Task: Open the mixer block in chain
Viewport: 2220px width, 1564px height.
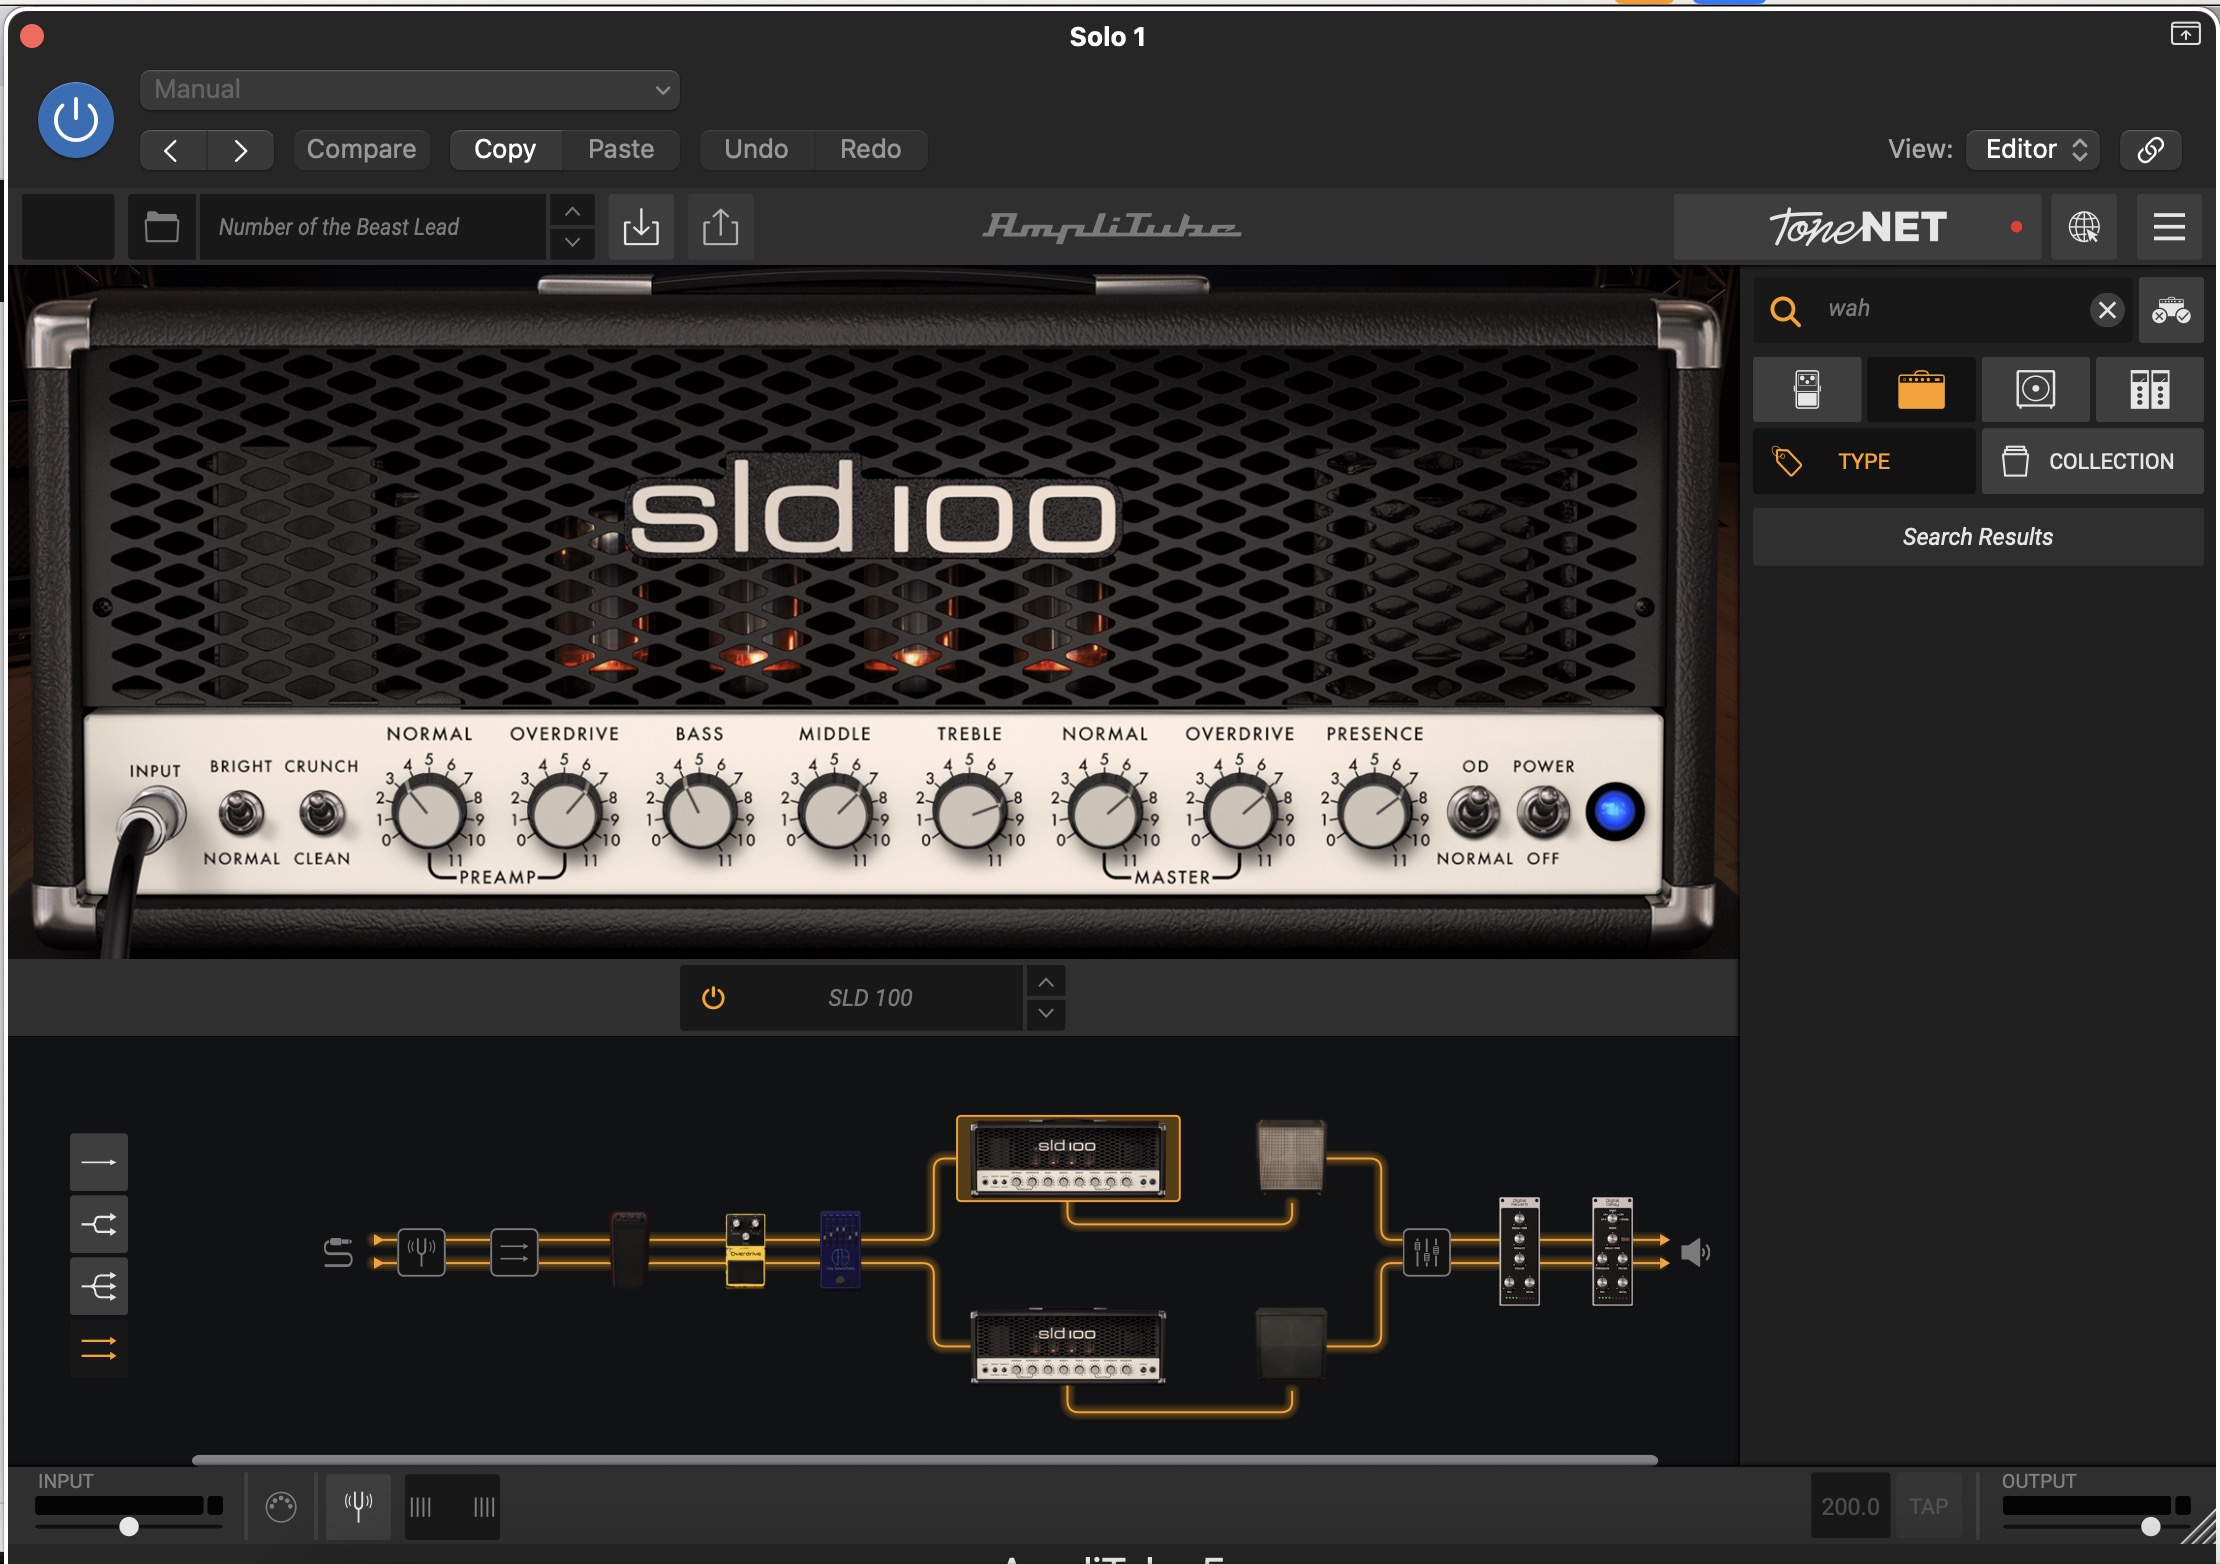Action: coord(1426,1252)
